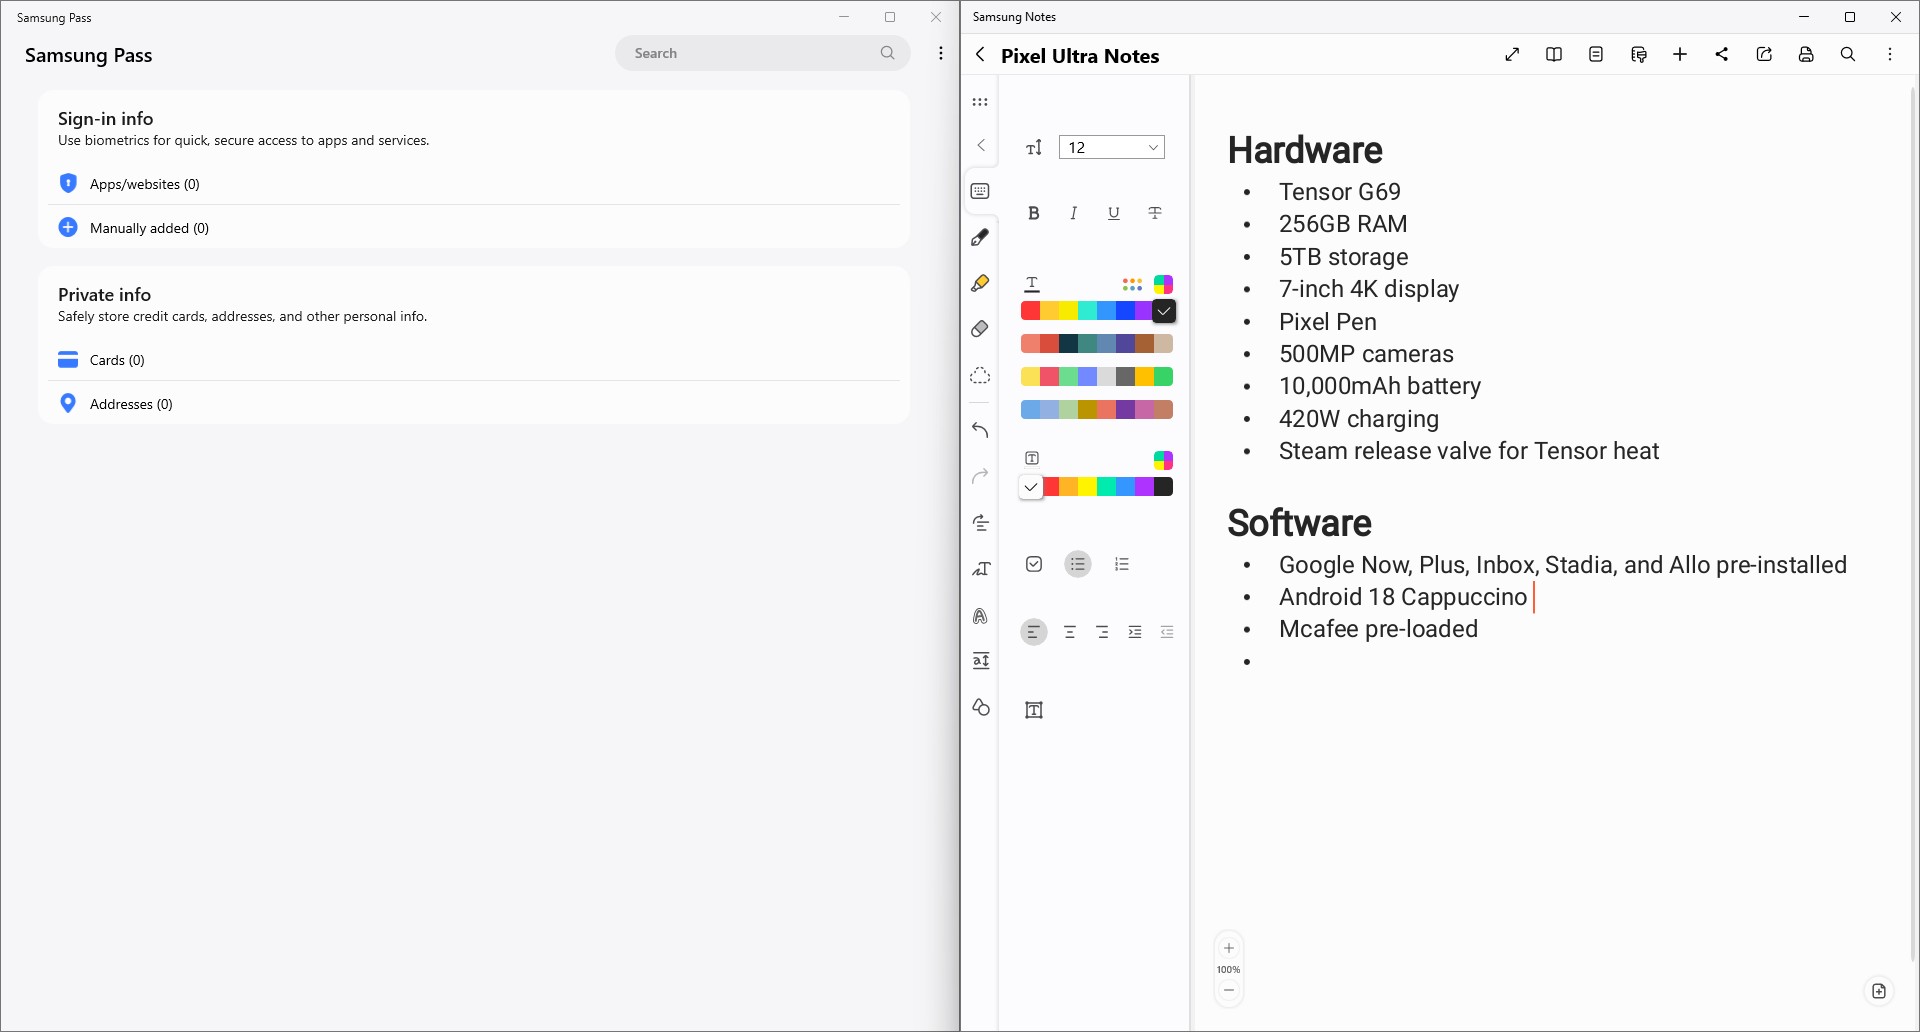
Task: Click the Samsung Pass search field
Action: [x=750, y=53]
